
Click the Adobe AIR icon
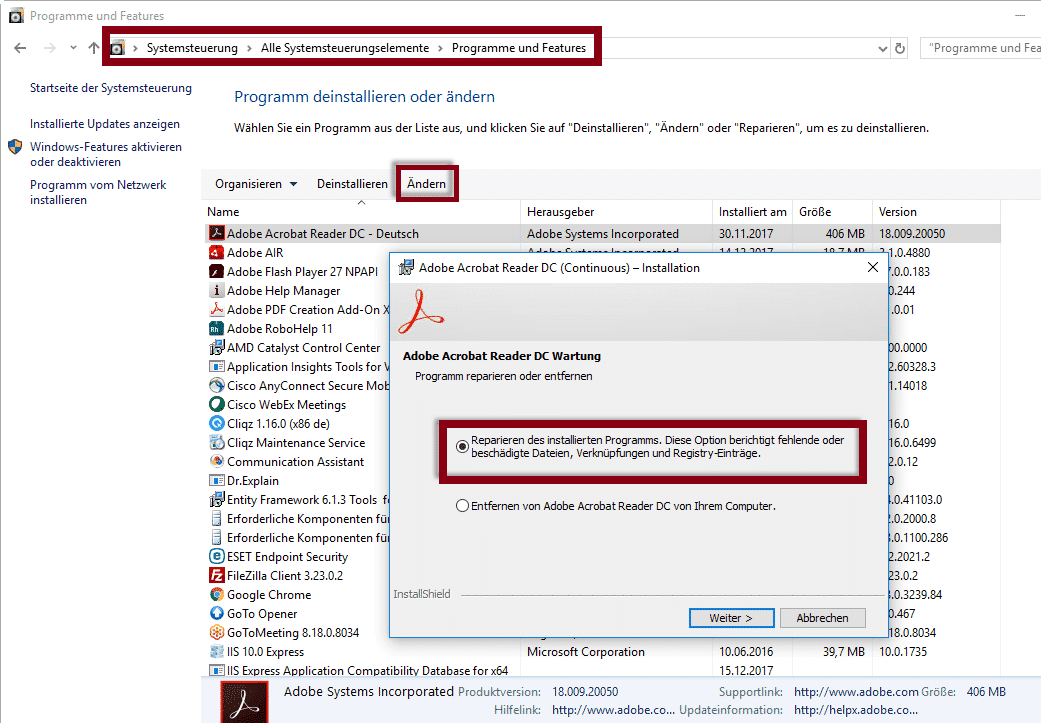tap(216, 252)
